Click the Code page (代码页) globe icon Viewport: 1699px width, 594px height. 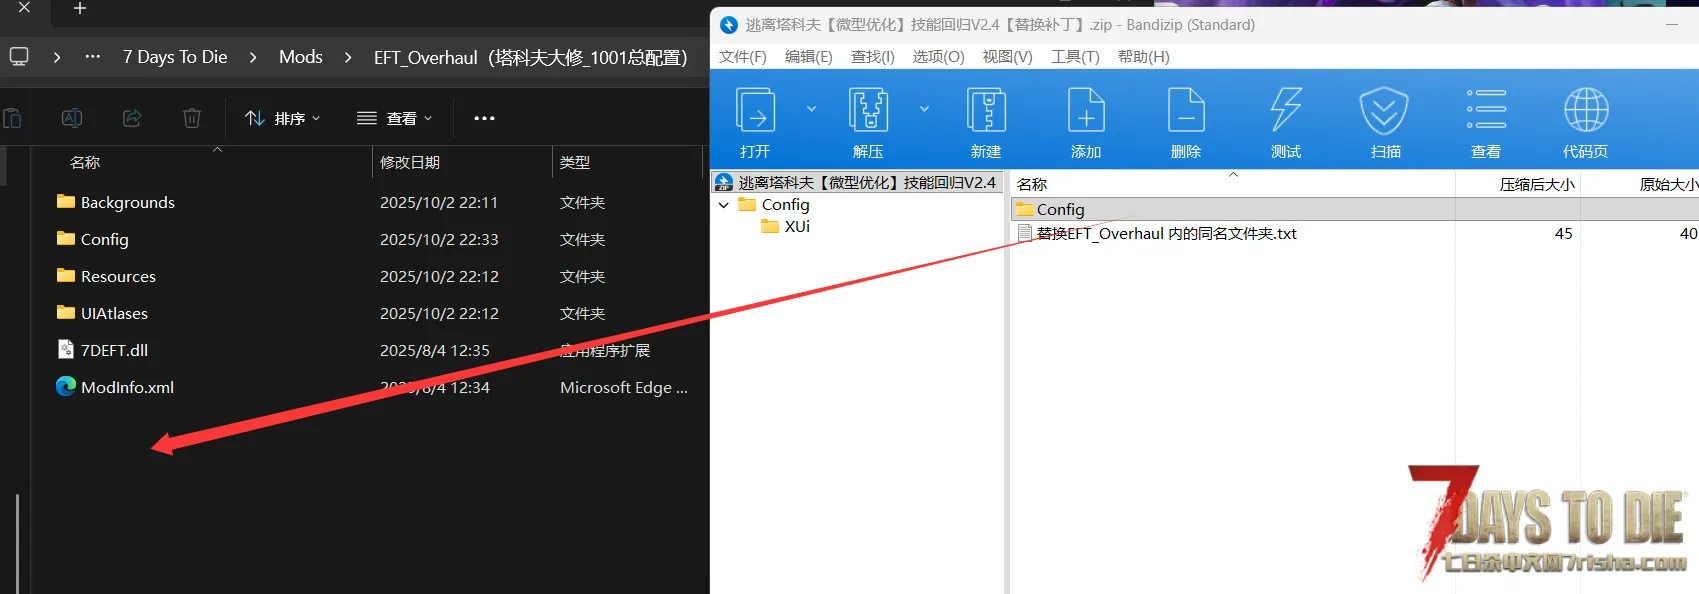click(1586, 111)
